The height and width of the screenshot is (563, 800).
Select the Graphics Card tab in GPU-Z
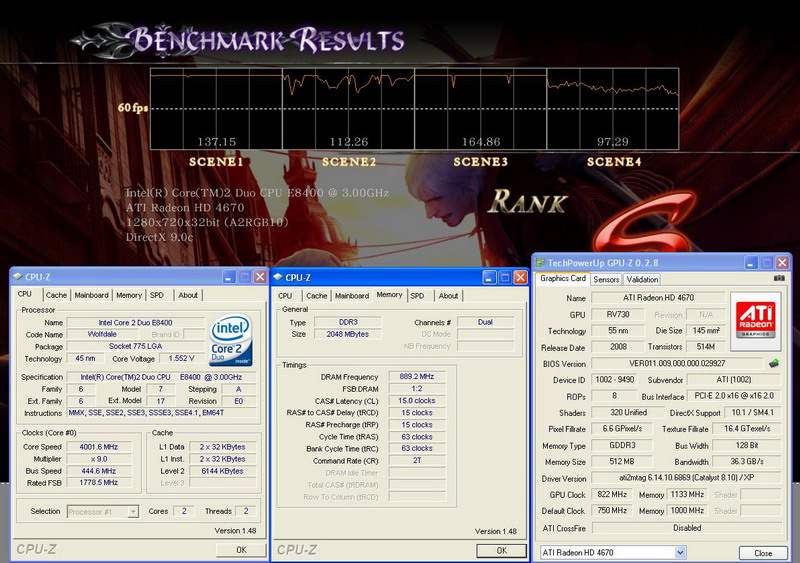(x=563, y=278)
